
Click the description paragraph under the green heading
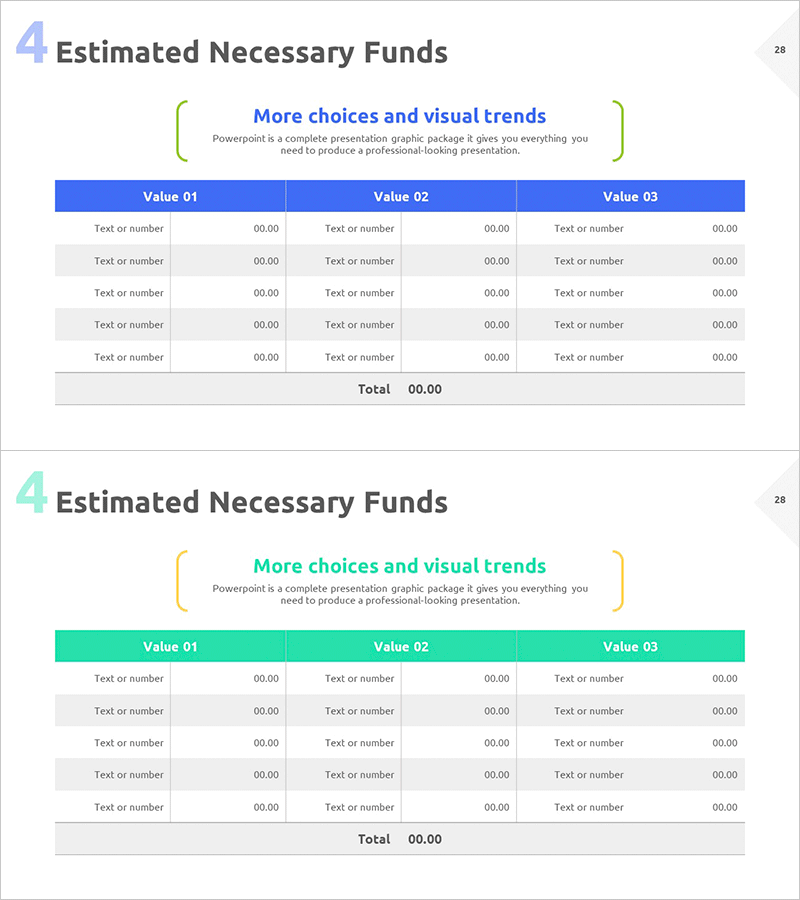400,595
